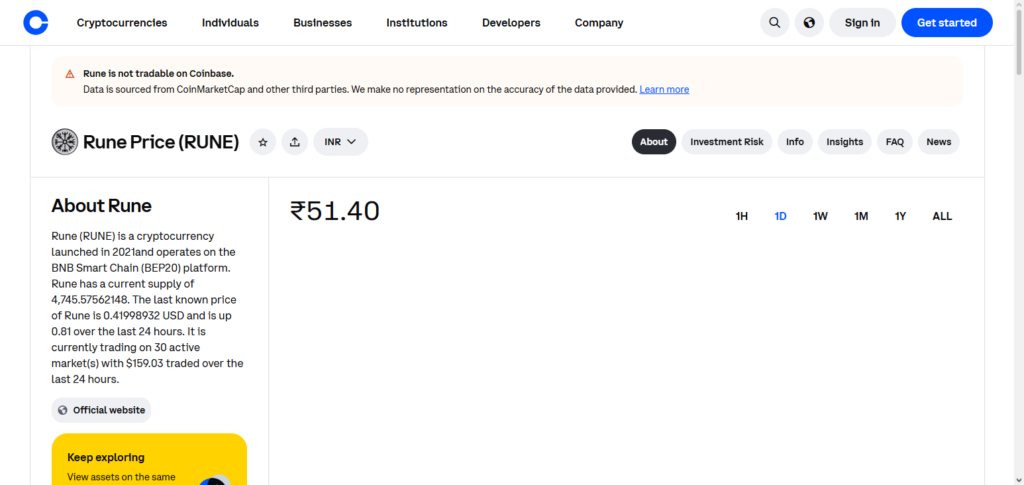The height and width of the screenshot is (485, 1024).
Task: Open the Company menu
Action: (599, 23)
